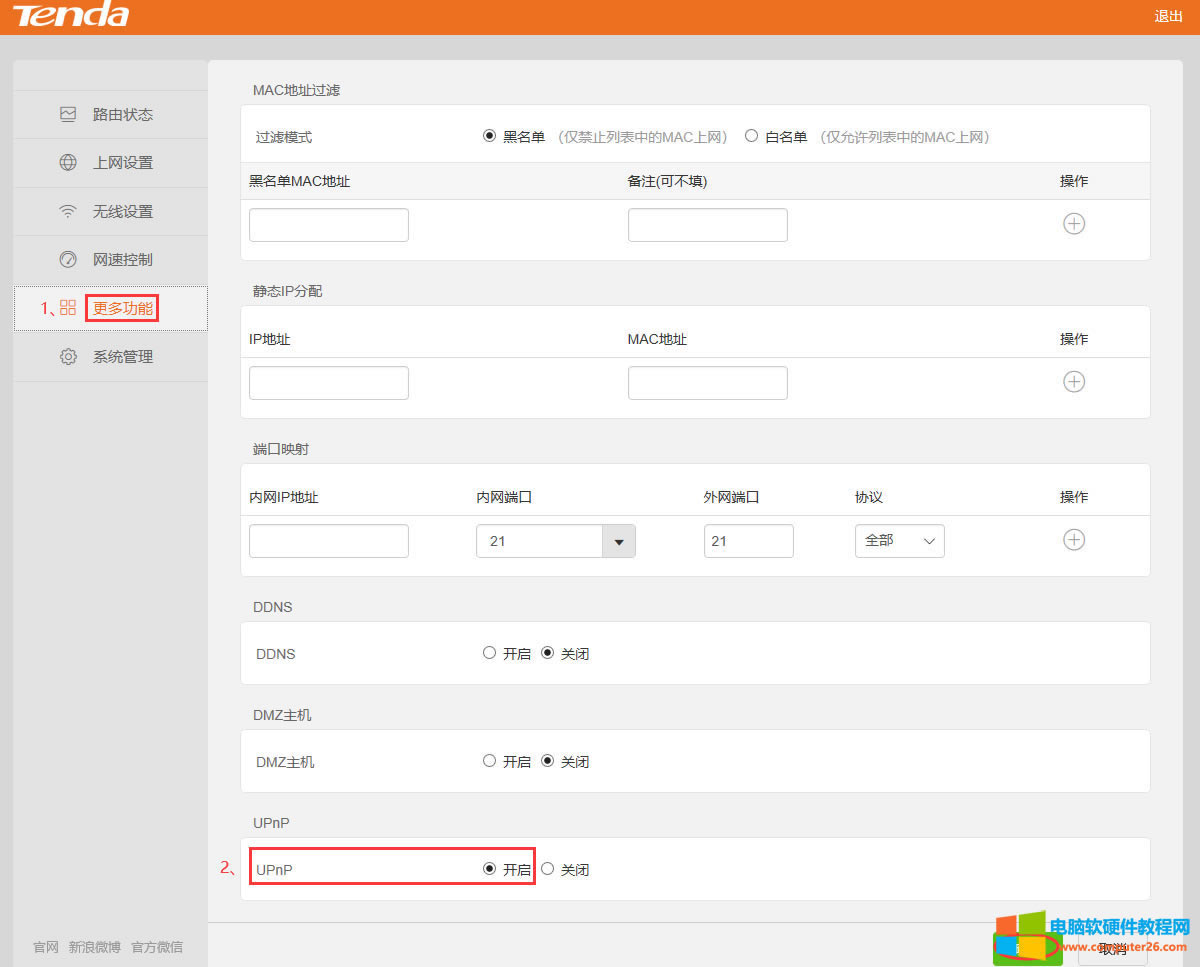Select the 更多功能 sidebar menu item

[121, 308]
